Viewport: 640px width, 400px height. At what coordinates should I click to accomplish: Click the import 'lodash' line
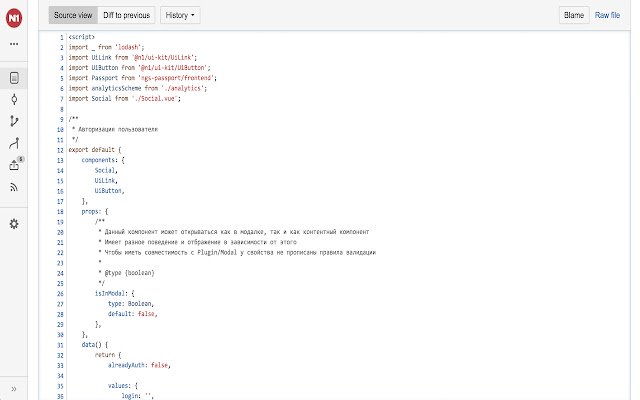pyautogui.click(x=106, y=47)
